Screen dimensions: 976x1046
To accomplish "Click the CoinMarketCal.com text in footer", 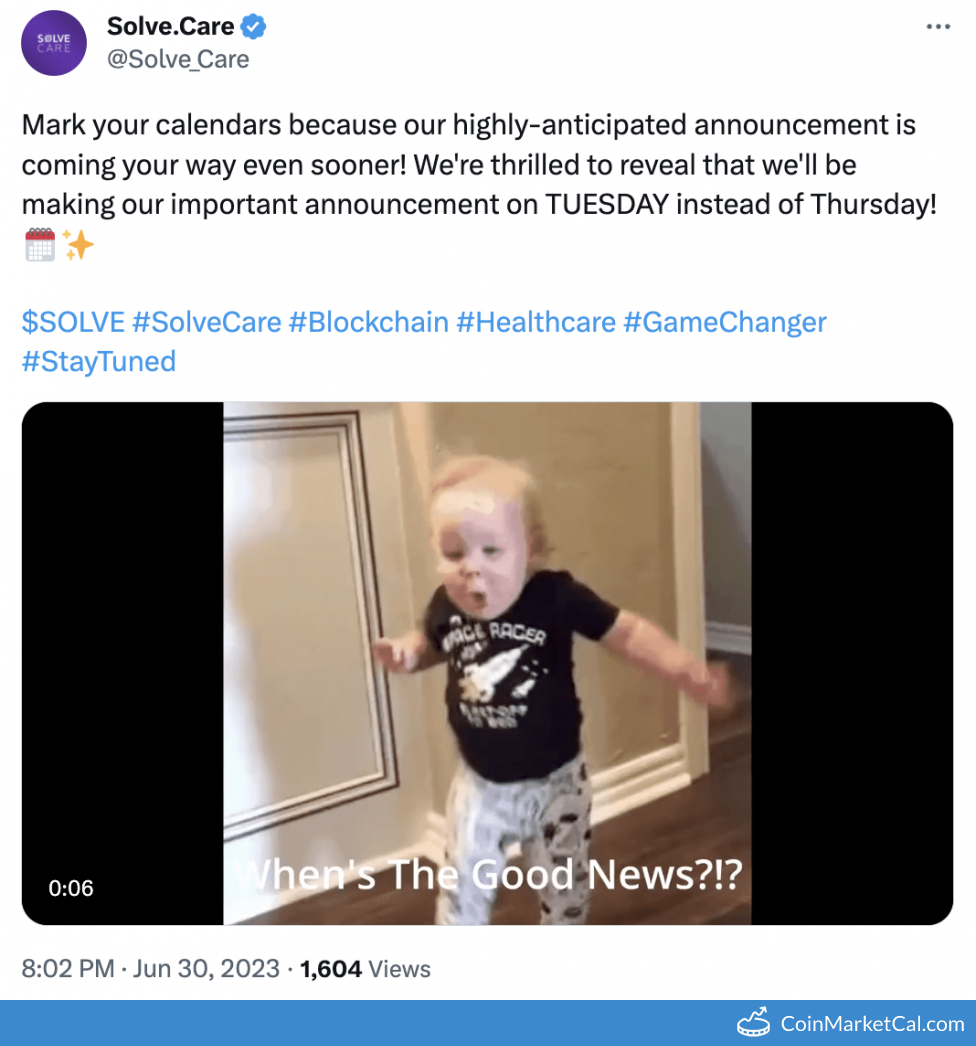I will [x=872, y=1023].
